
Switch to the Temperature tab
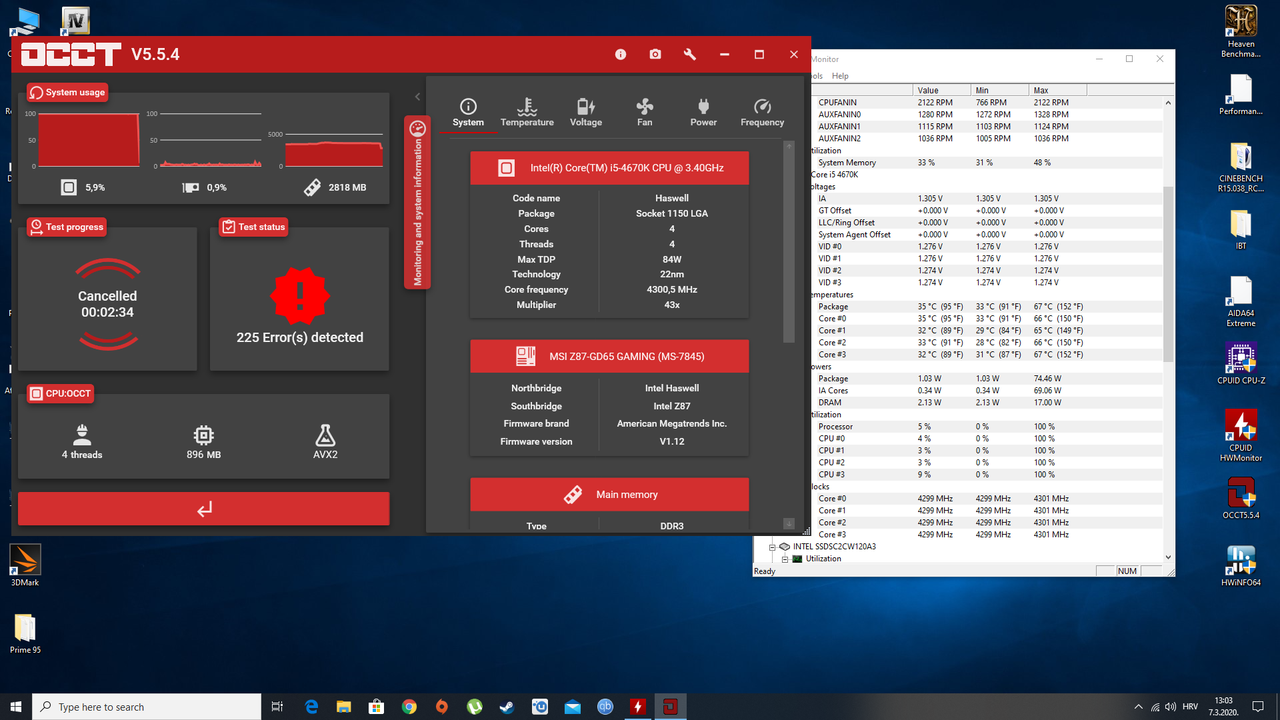point(527,113)
